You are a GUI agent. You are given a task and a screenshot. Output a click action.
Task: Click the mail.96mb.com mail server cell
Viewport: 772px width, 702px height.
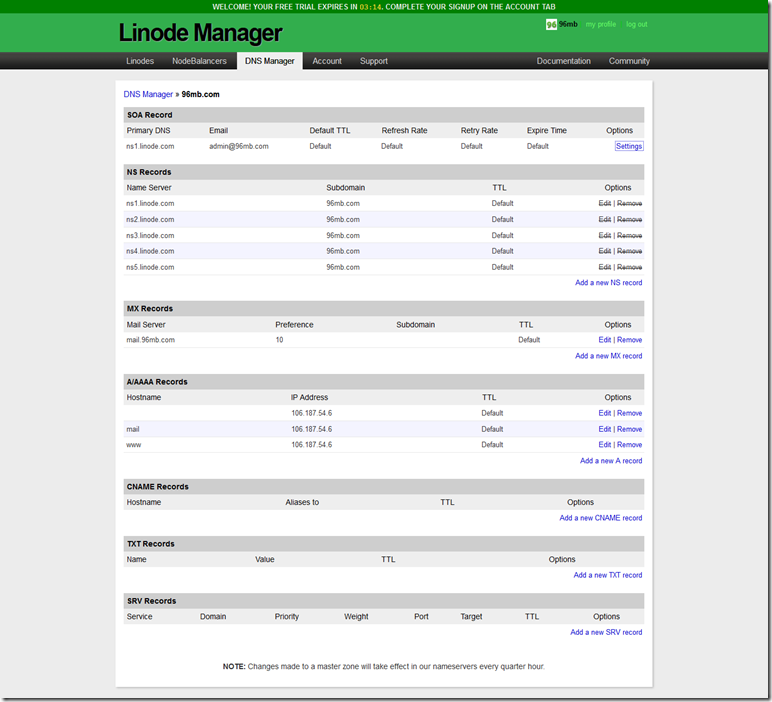tap(151, 340)
